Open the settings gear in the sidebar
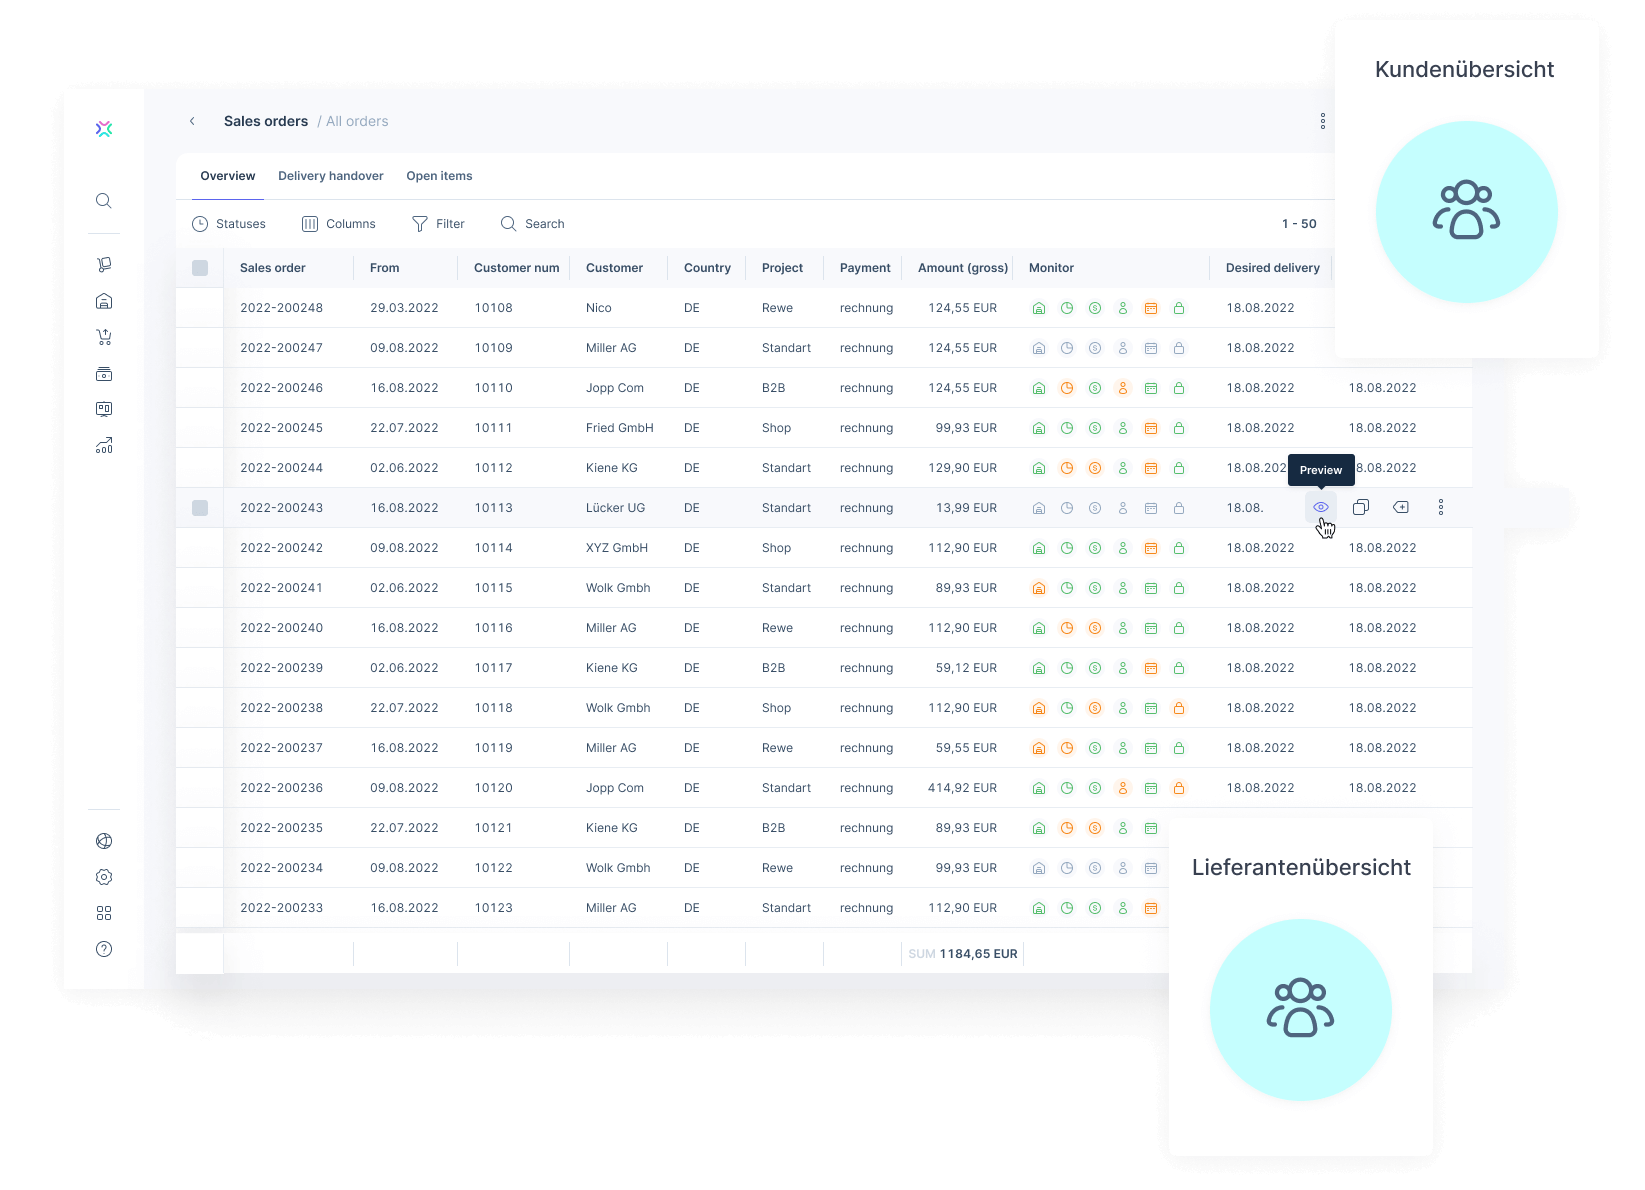 (104, 877)
